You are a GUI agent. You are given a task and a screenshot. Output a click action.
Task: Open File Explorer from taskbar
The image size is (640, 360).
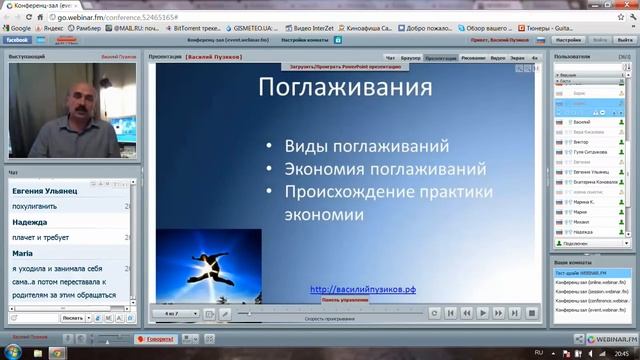click(38, 353)
